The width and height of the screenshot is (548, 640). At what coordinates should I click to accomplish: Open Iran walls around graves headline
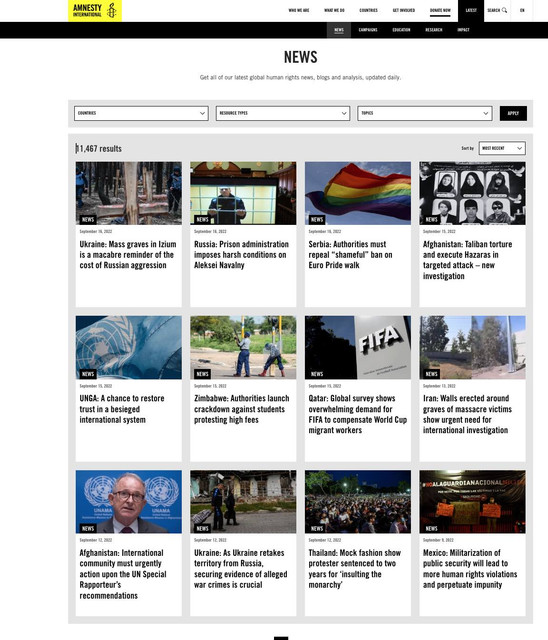pos(467,414)
